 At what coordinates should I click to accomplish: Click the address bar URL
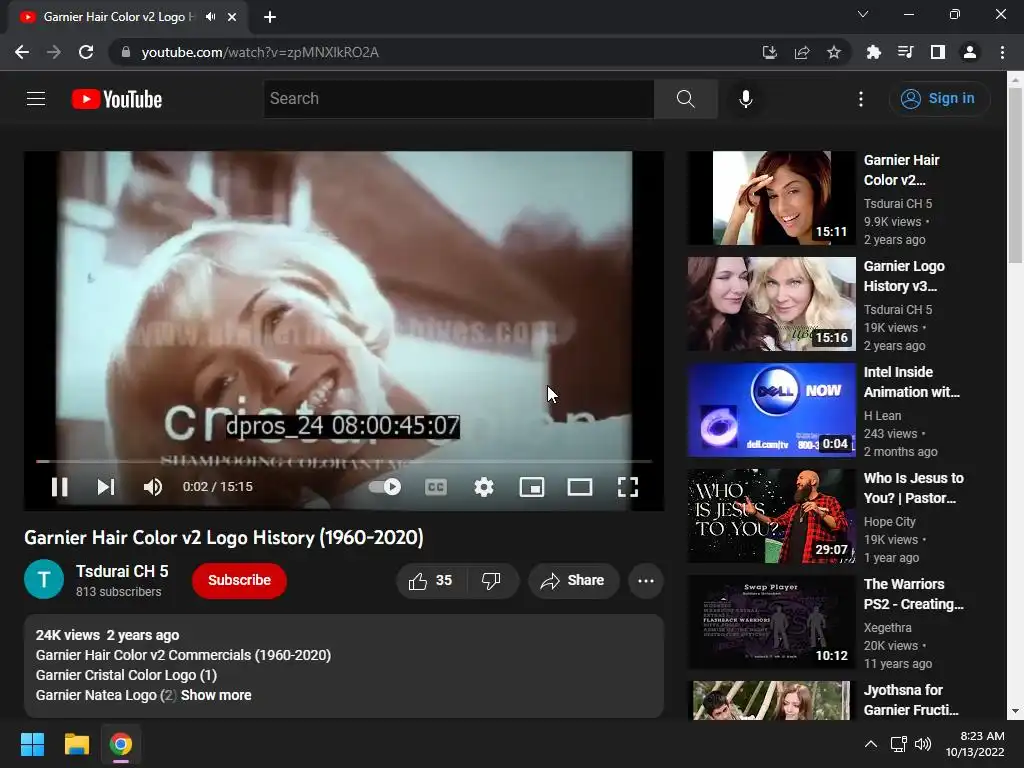tap(260, 52)
